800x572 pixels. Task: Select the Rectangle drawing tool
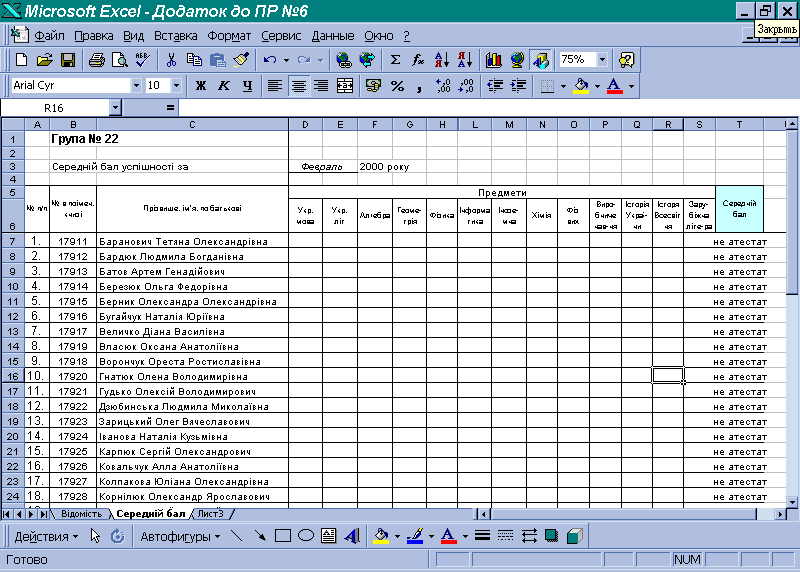tap(283, 536)
